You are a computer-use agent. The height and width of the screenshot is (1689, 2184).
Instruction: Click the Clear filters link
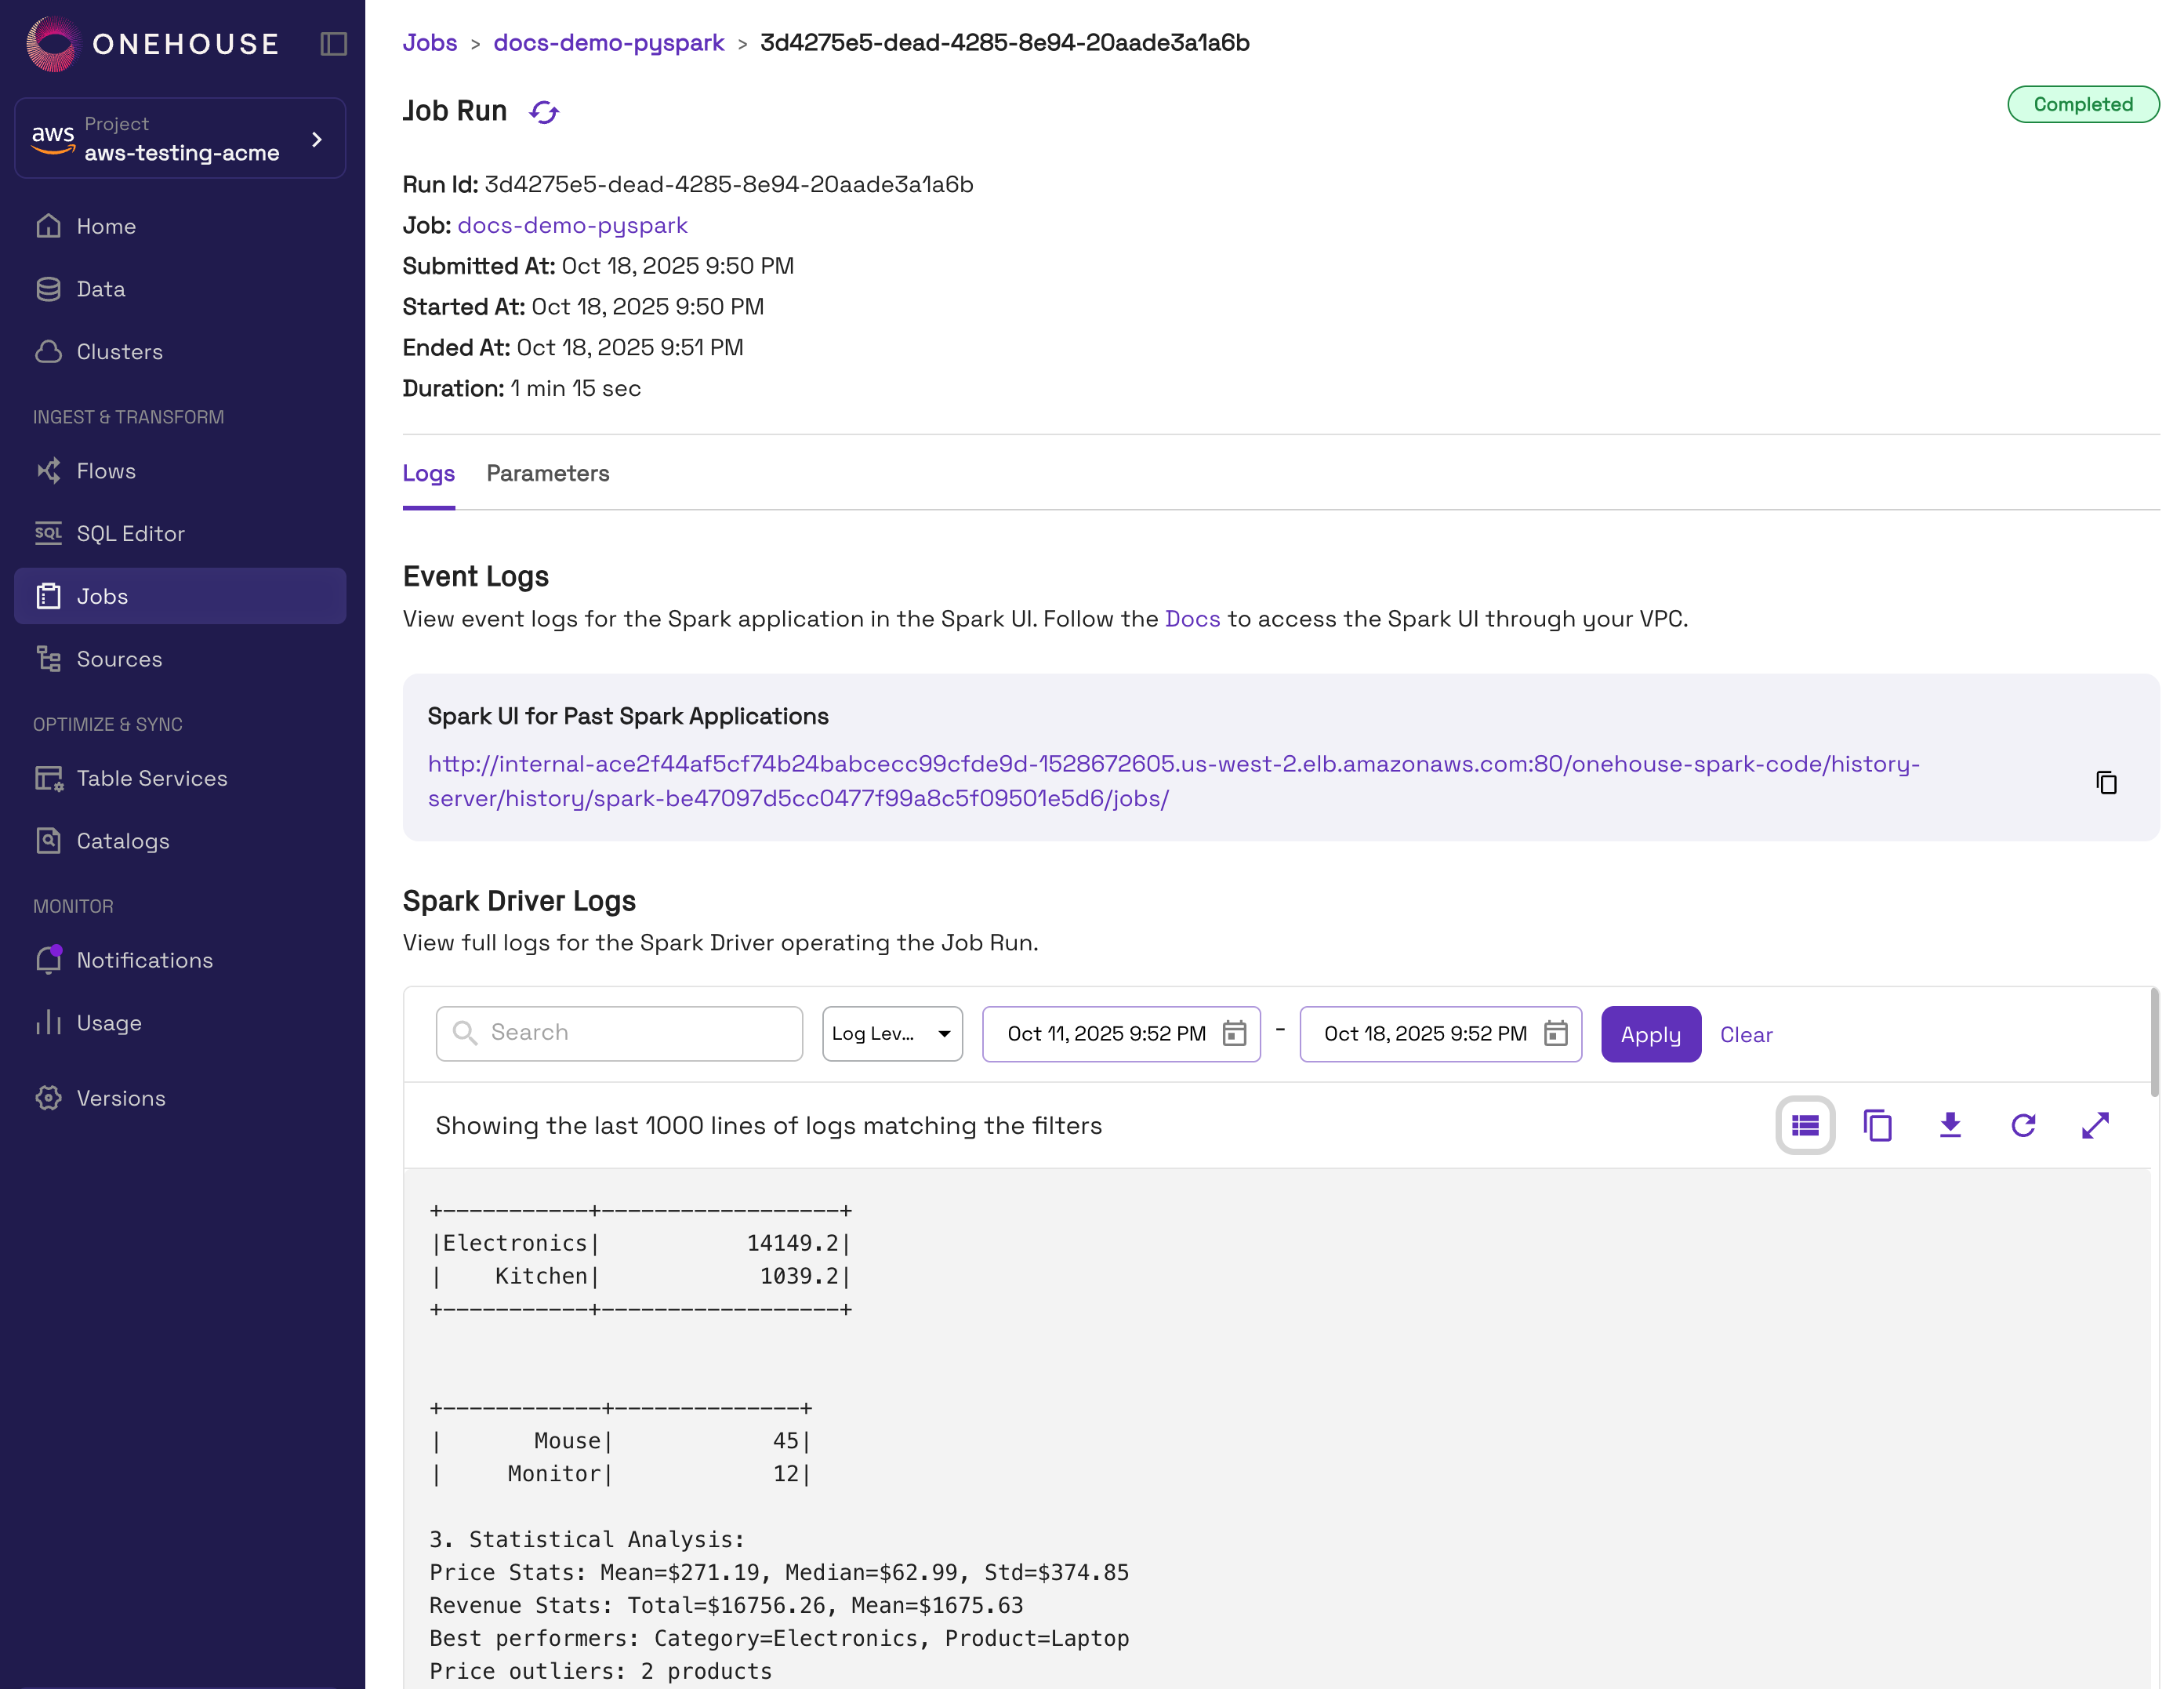(1745, 1034)
